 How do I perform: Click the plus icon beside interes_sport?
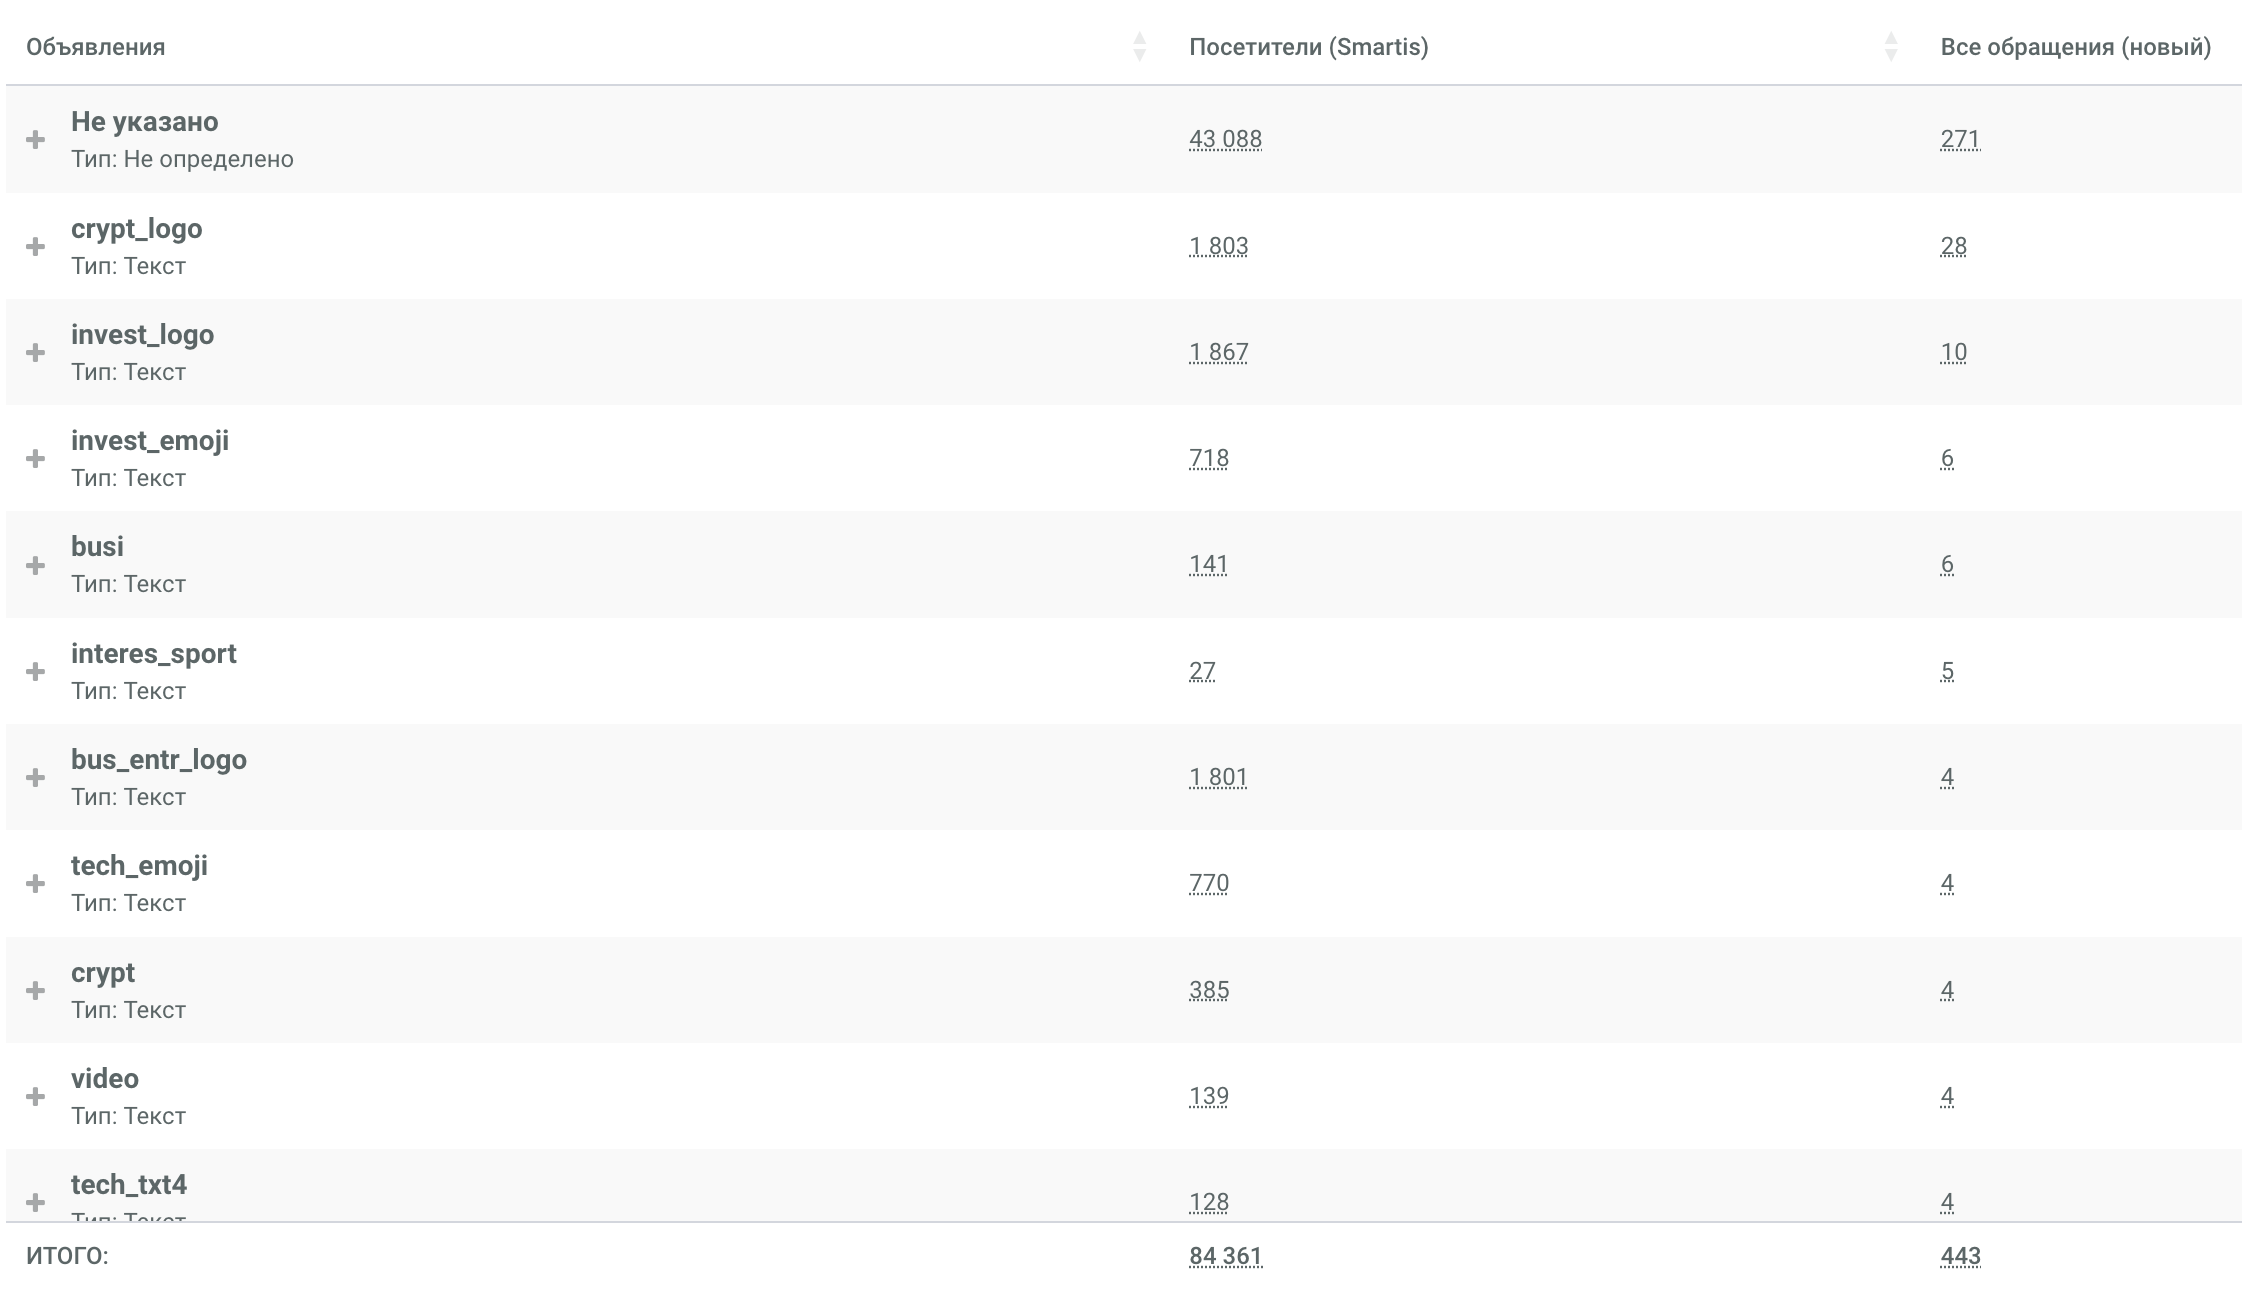tap(36, 671)
